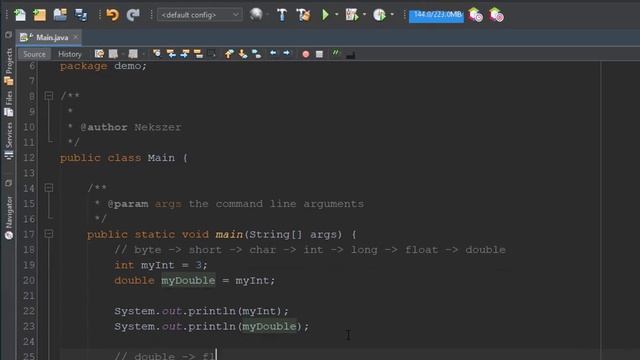
Task: Collapse the Javadoc fold at line 14
Action: tap(49, 188)
